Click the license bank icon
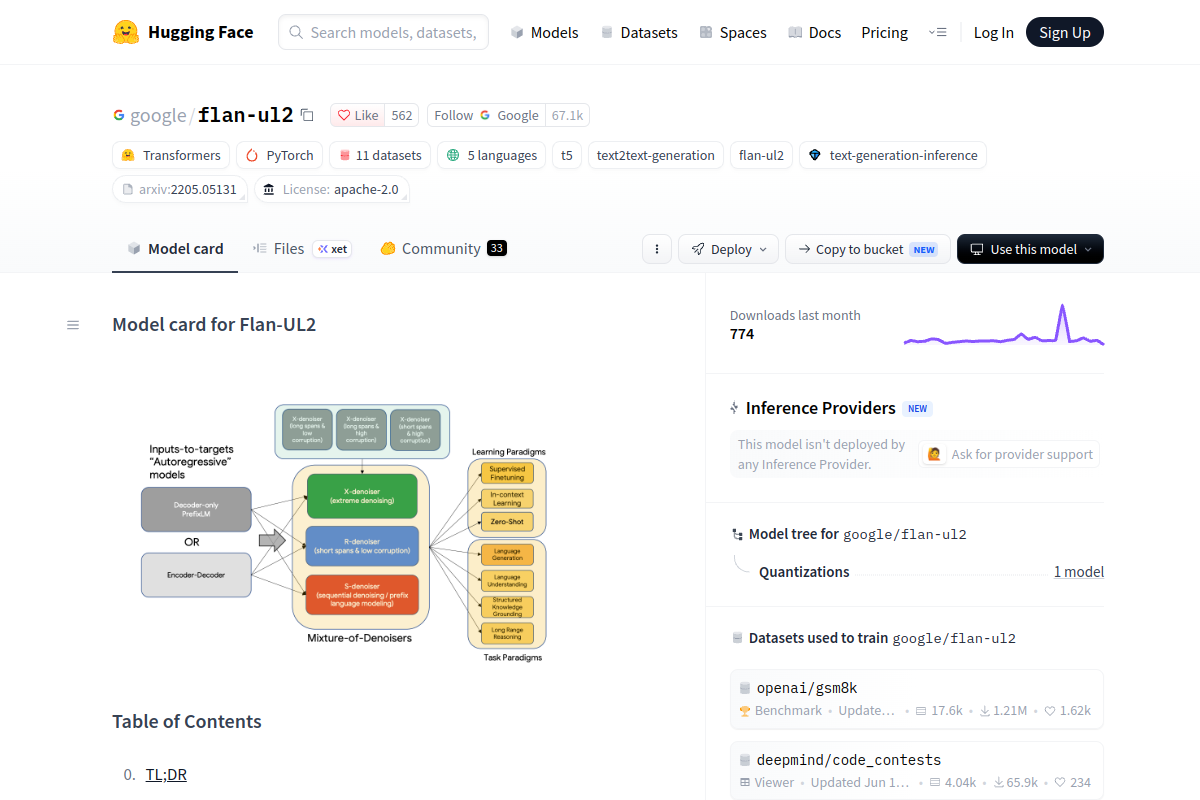Viewport: 1200px width, 800px height. tap(269, 189)
